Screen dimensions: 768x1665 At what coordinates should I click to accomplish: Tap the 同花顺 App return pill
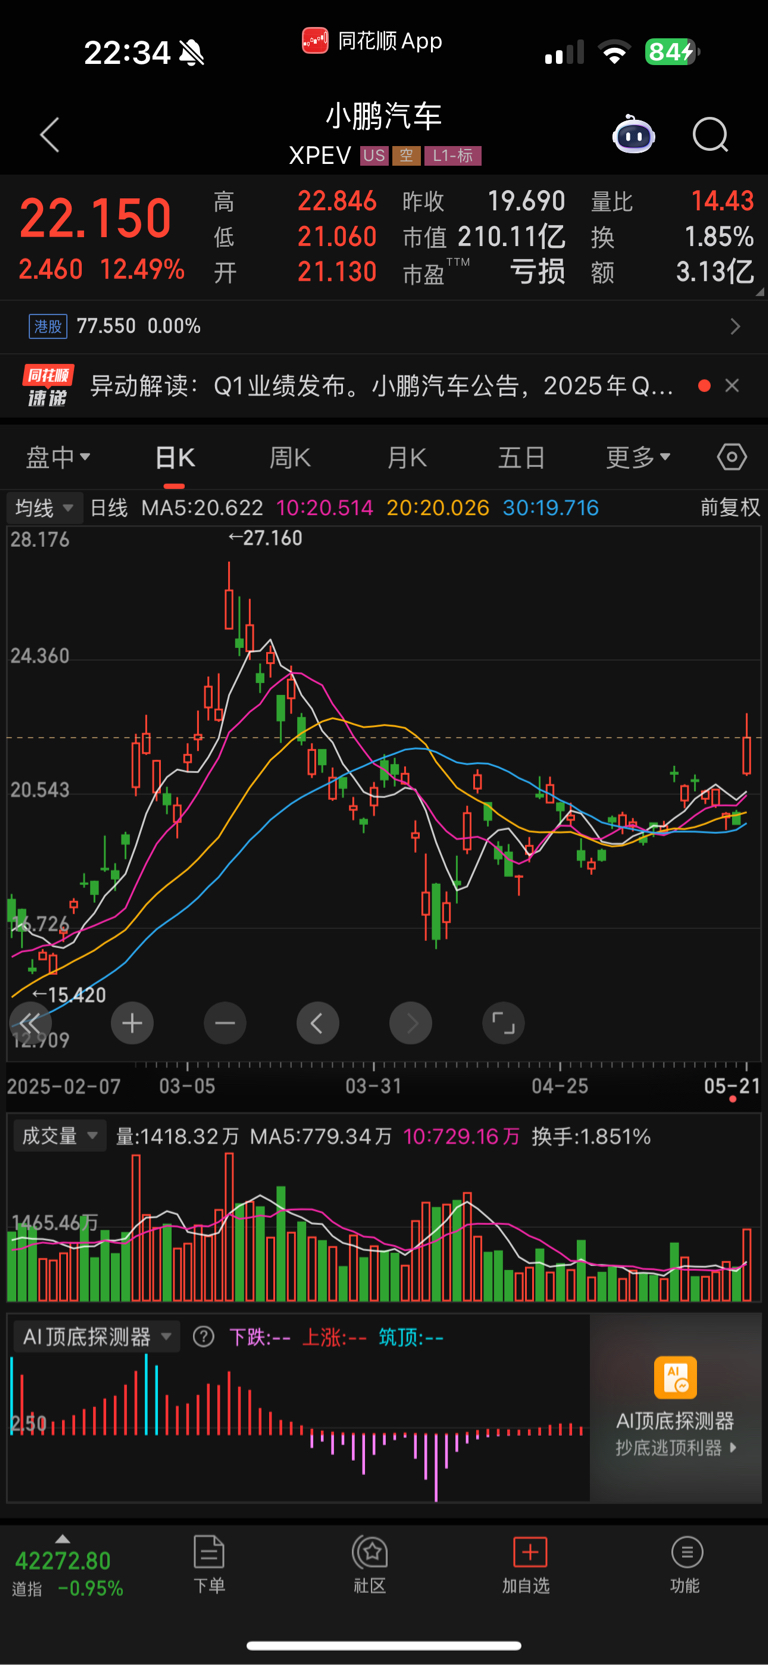pyautogui.click(x=371, y=41)
